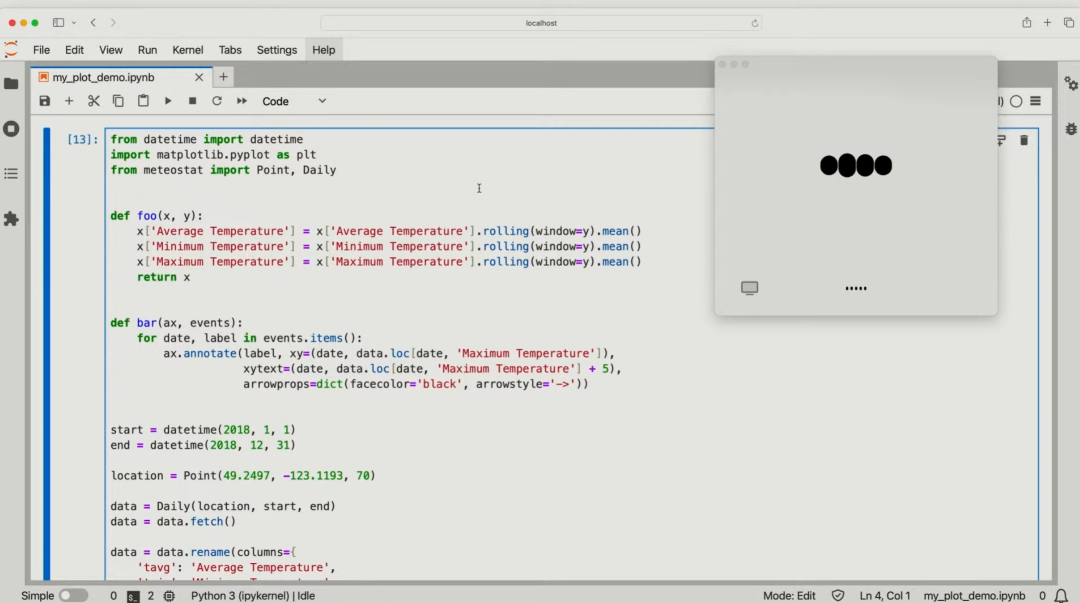Open the Tabs menu
Image resolution: width=1080 pixels, height=603 pixels.
(230, 50)
